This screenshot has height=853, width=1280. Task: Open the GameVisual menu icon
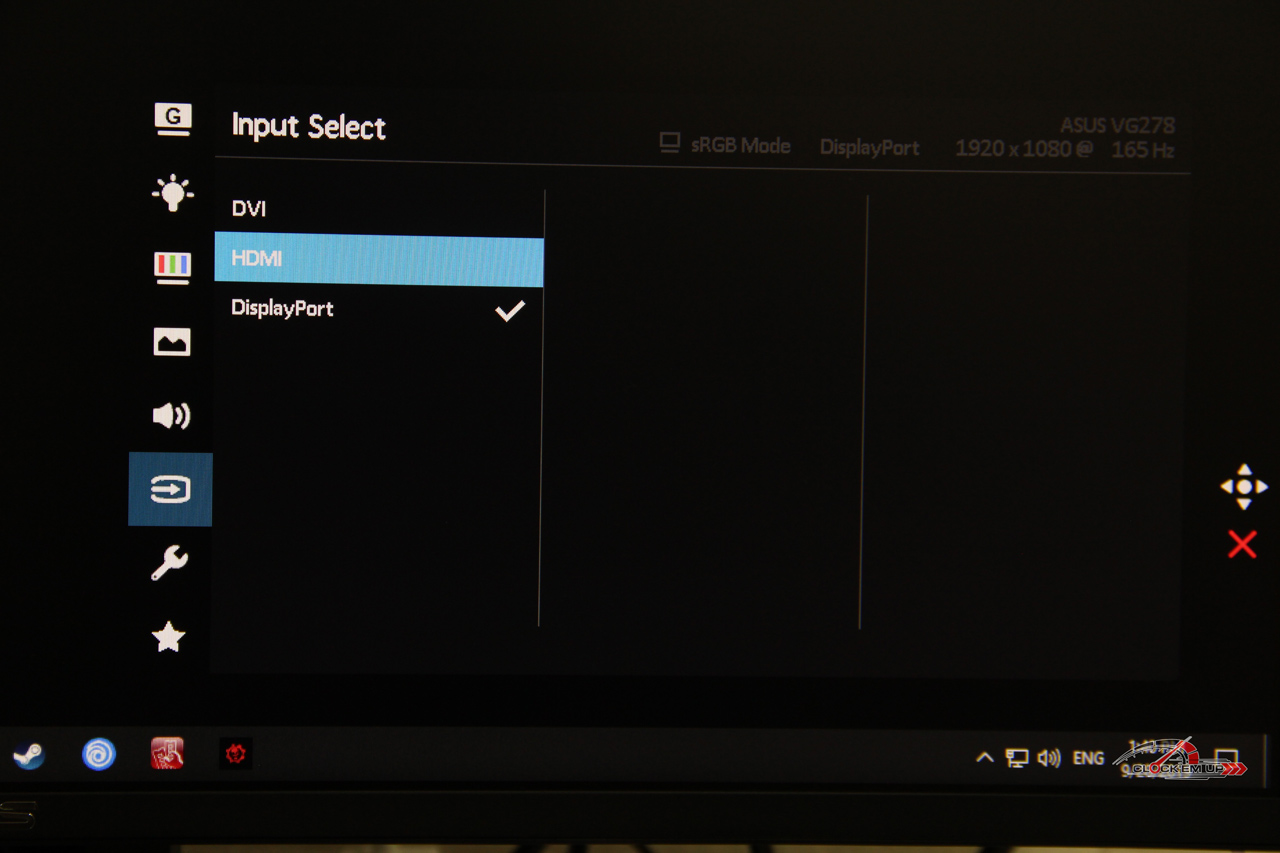click(x=172, y=119)
